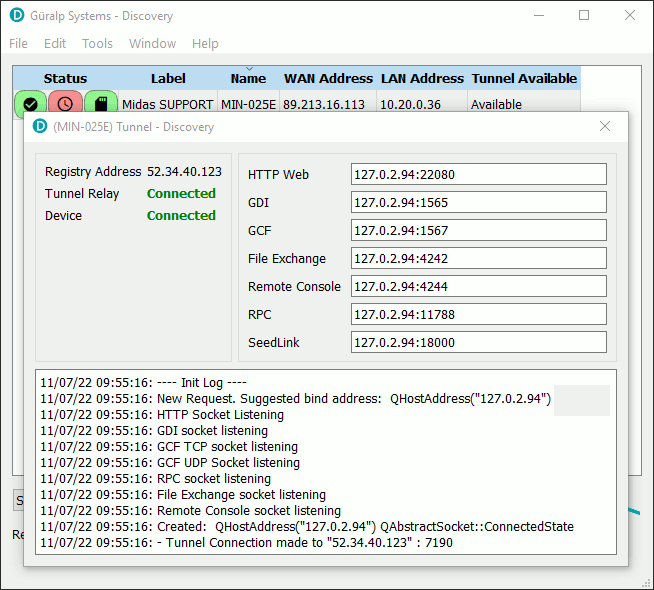Click the GDI address field
654x590 pixels.
click(478, 202)
